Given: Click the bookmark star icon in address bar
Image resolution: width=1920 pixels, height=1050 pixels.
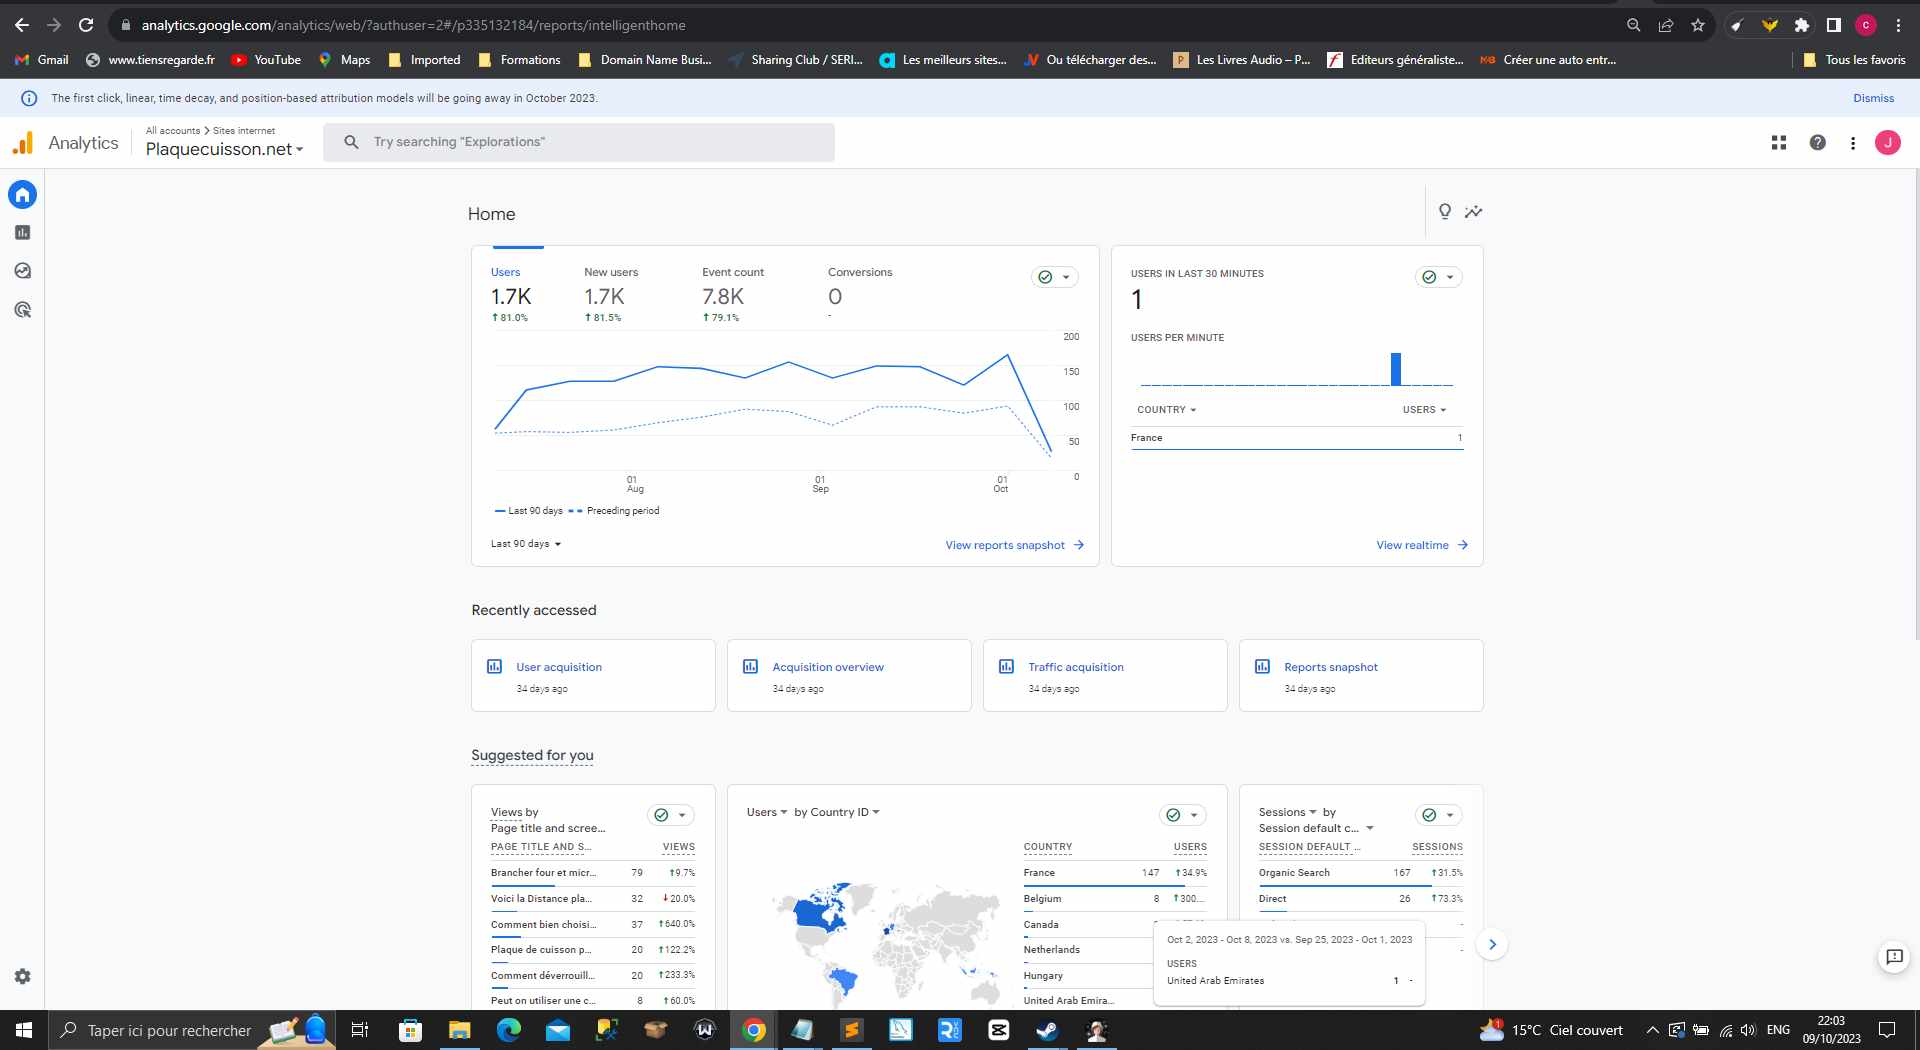Looking at the screenshot, I should 1697,25.
